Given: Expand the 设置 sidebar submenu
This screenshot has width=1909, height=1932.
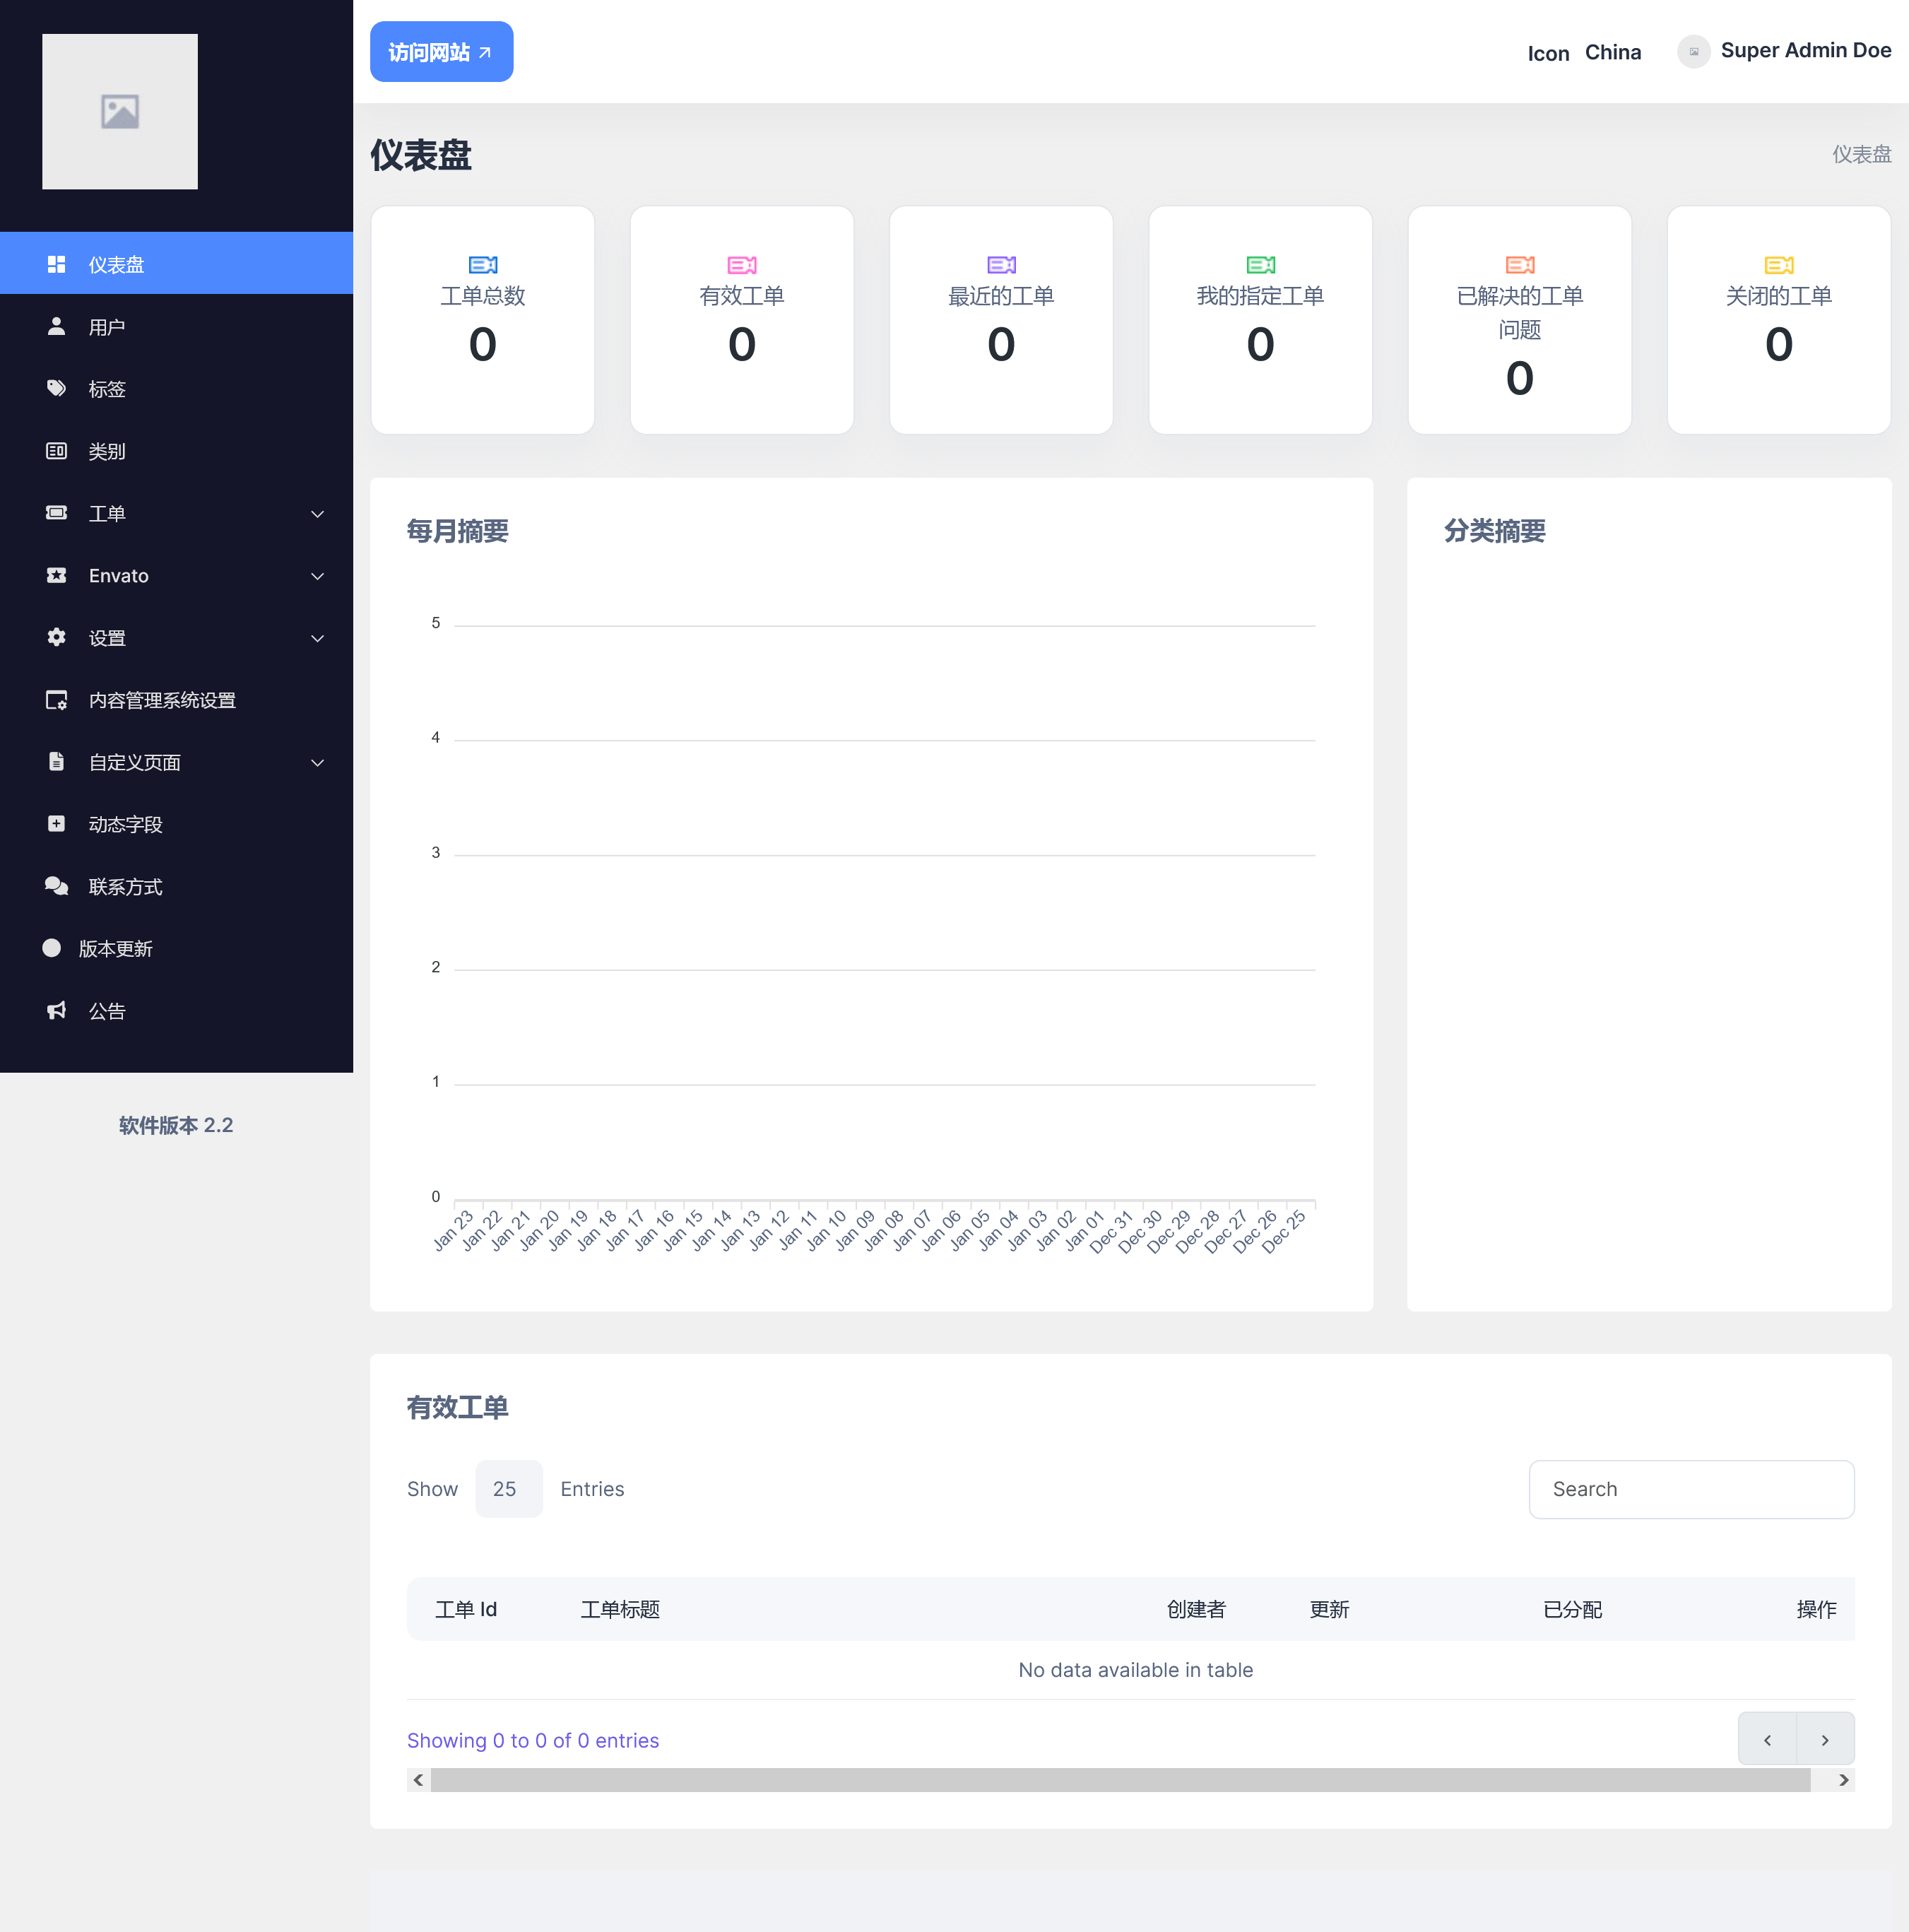Looking at the screenshot, I should [317, 638].
